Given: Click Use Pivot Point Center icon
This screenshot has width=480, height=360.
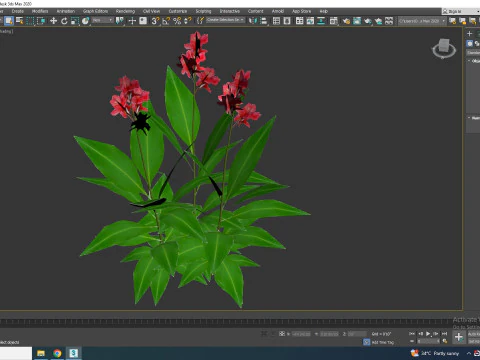Looking at the screenshot, I should click(119, 21).
